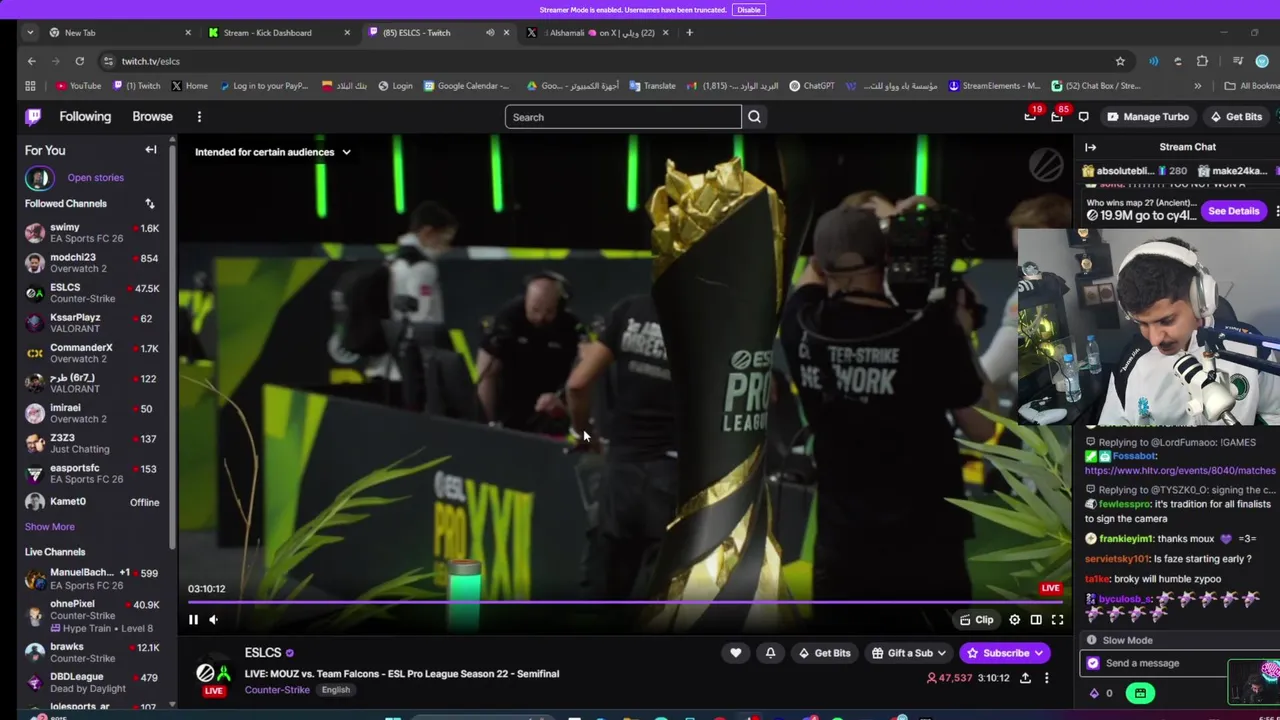Toggle theatre mode on the player
The image size is (1280, 720).
(1036, 620)
